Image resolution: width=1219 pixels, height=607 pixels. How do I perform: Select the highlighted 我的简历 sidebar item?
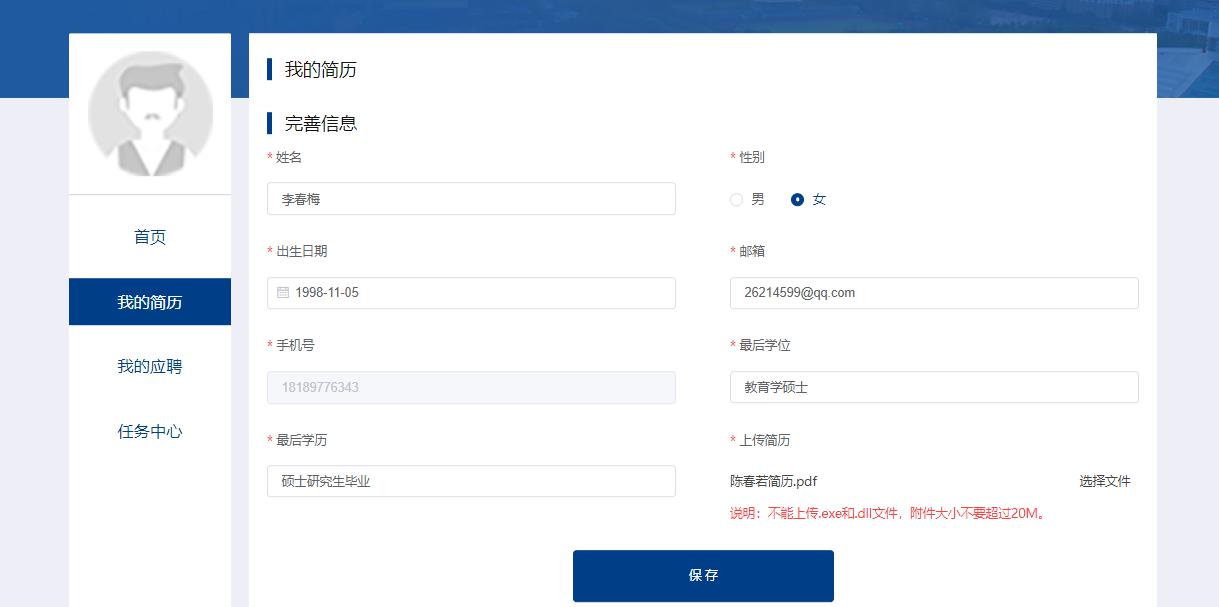click(149, 301)
